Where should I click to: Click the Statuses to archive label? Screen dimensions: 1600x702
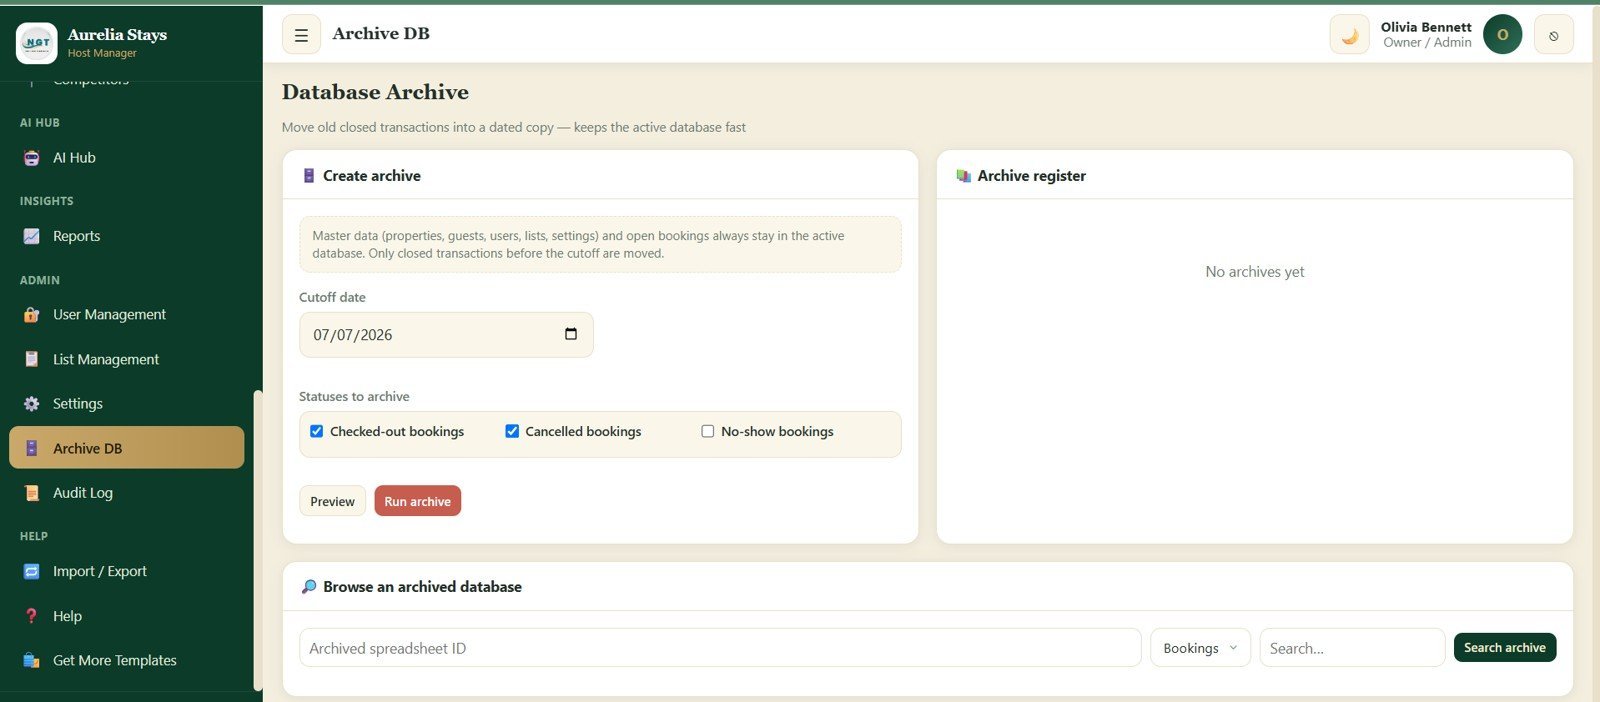click(x=354, y=396)
